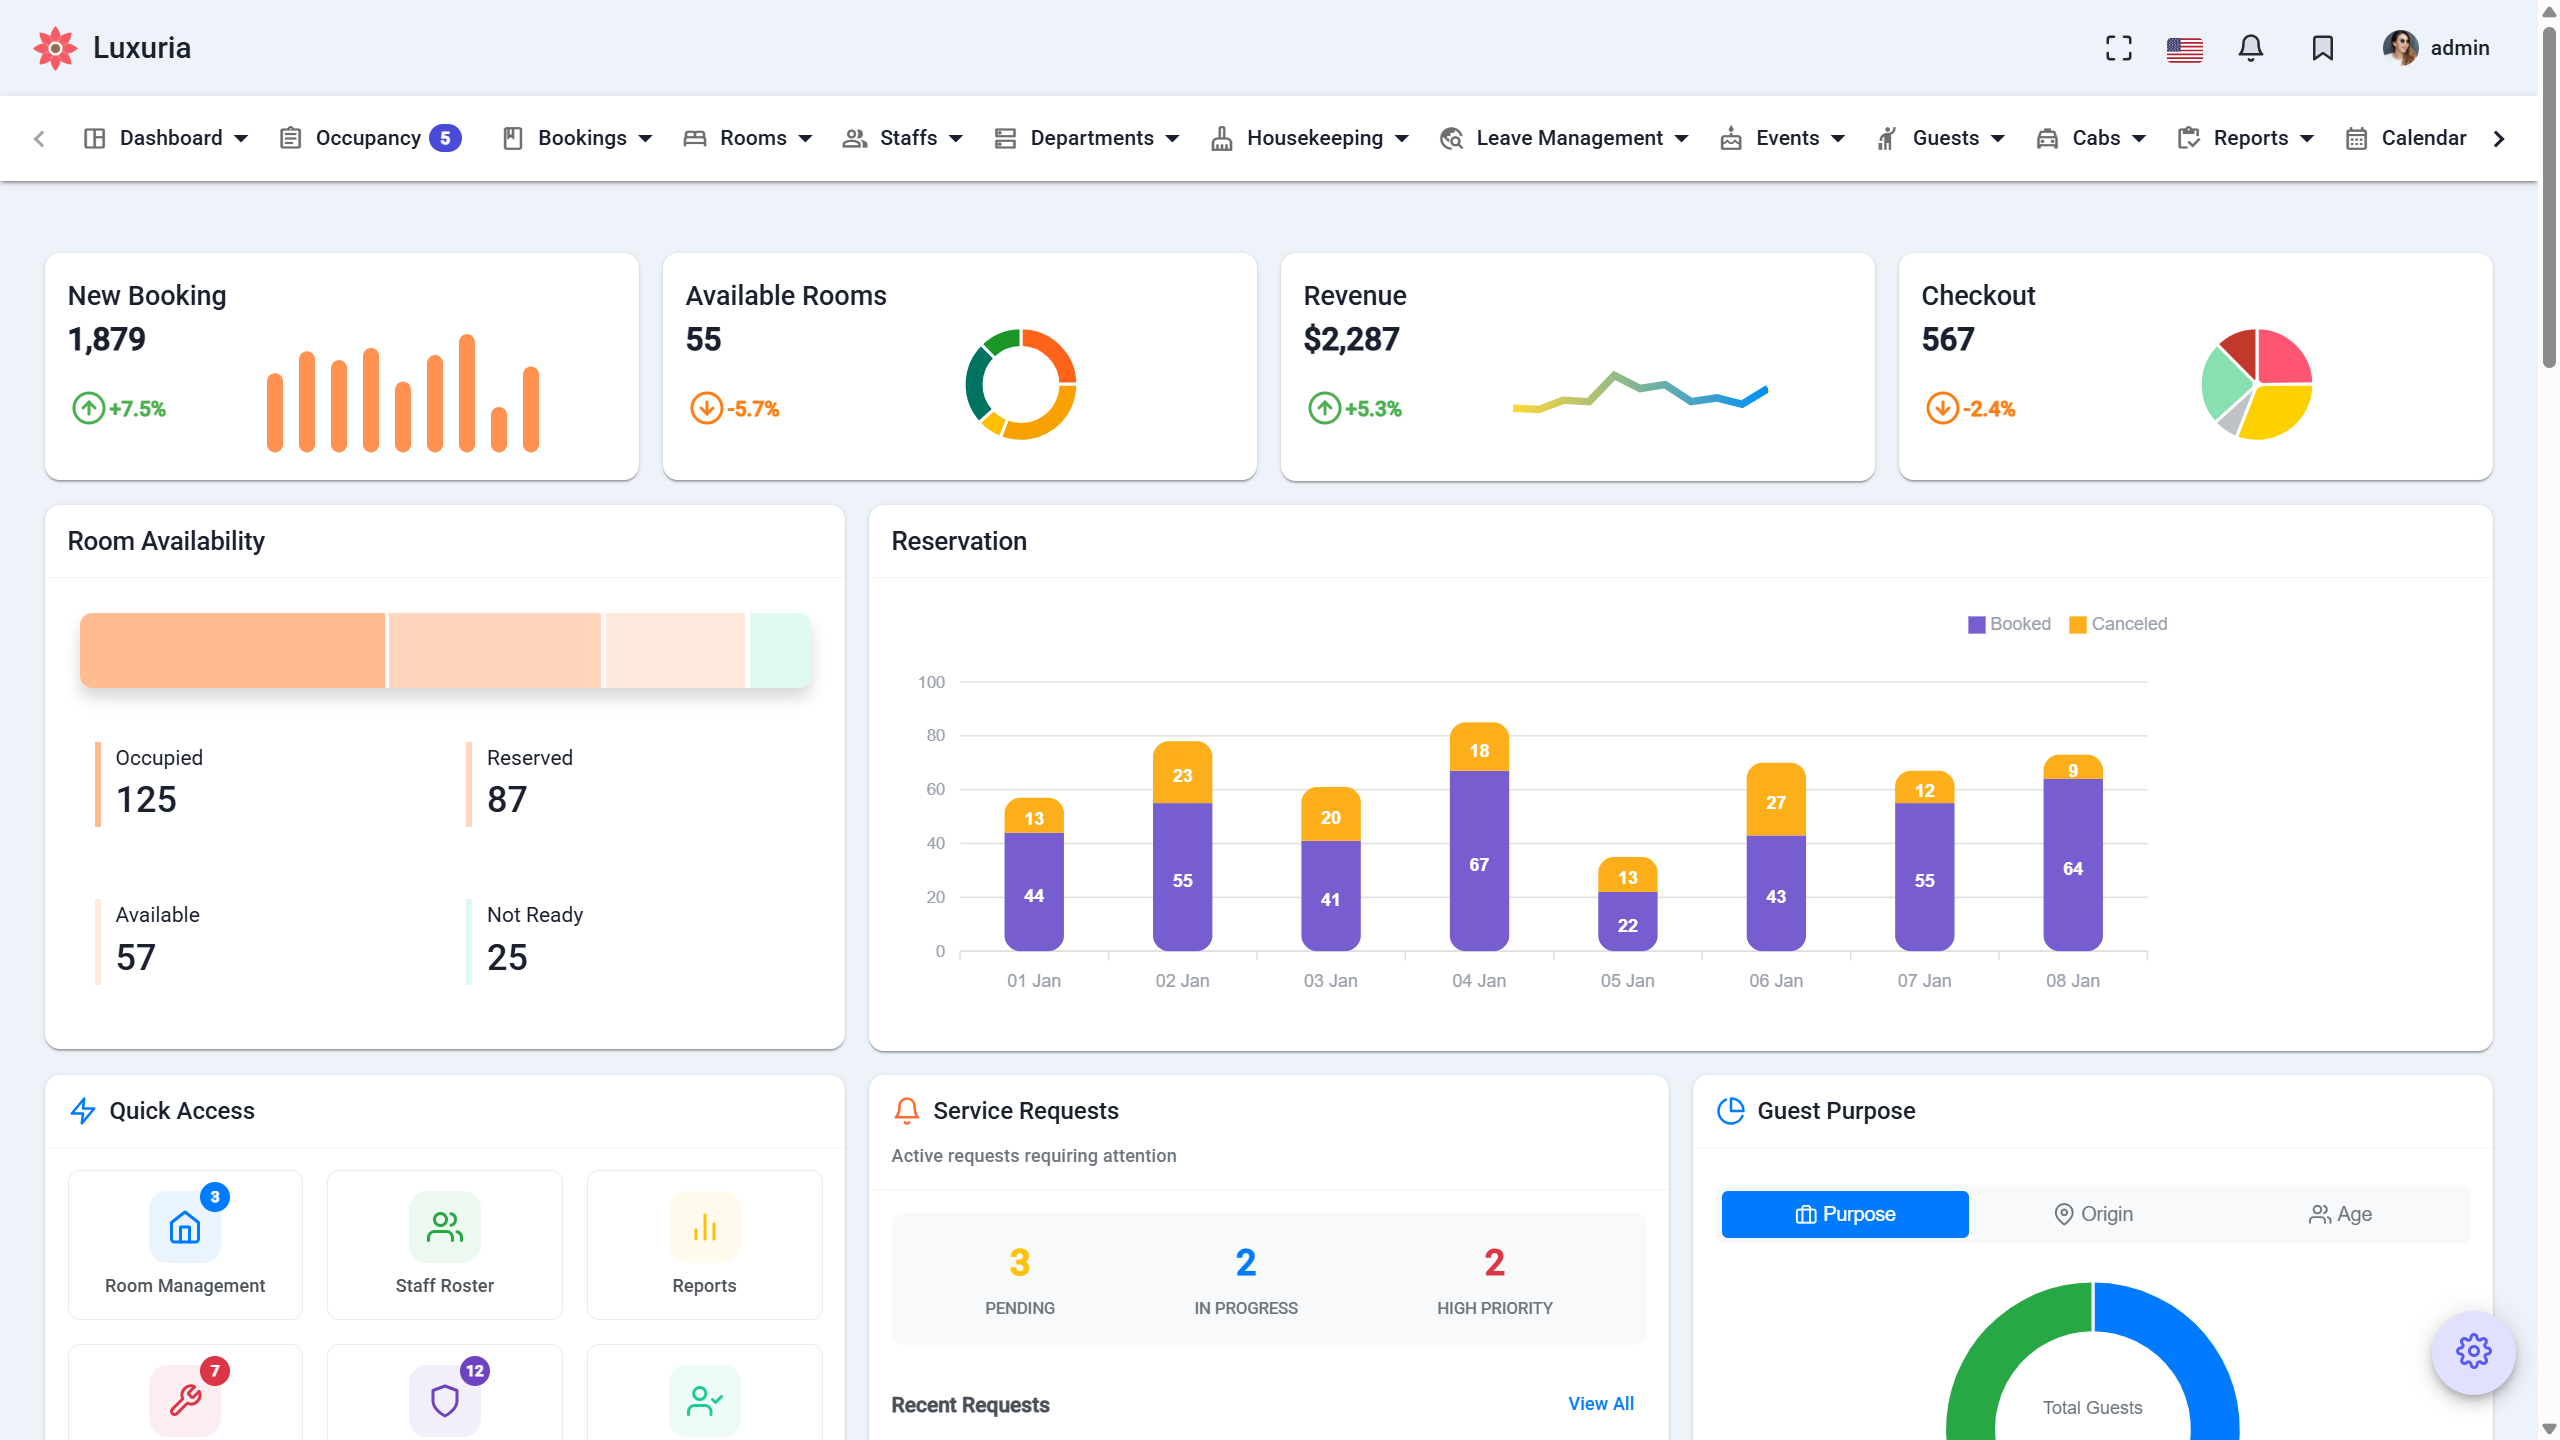This screenshot has width=2560, height=1440.
Task: Open the Occupancy menu item
Action: coord(370,138)
